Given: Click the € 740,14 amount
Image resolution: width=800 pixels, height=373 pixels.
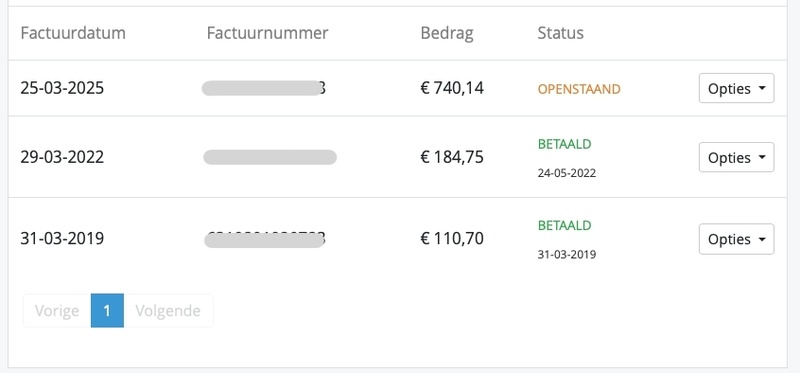Looking at the screenshot, I should (x=452, y=88).
